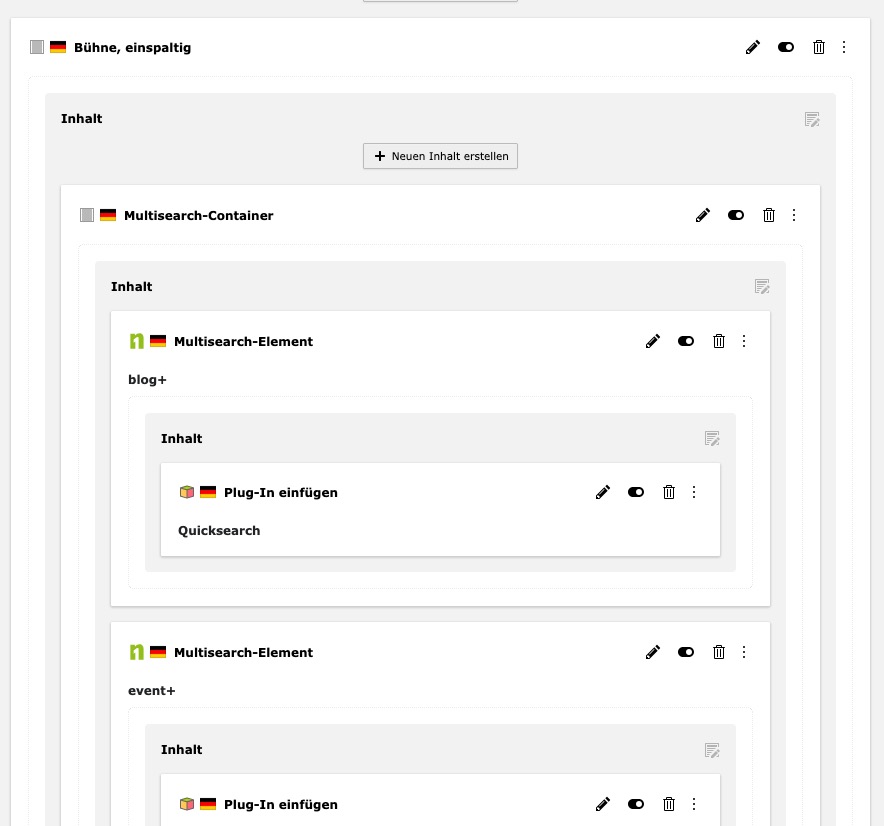
Task: Open more options for event+ Multisearch-Element
Action: coord(744,652)
